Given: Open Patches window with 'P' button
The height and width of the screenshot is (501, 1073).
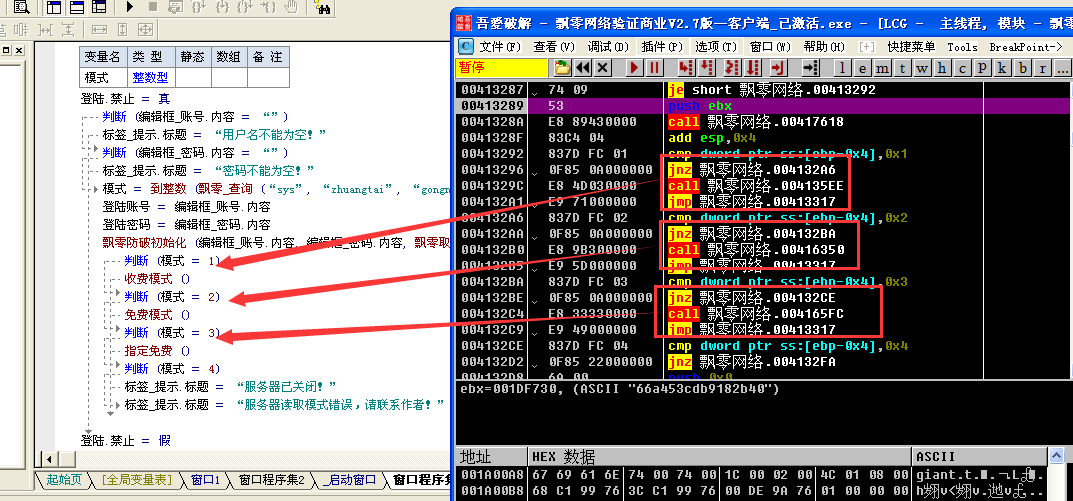Looking at the screenshot, I should [x=983, y=68].
